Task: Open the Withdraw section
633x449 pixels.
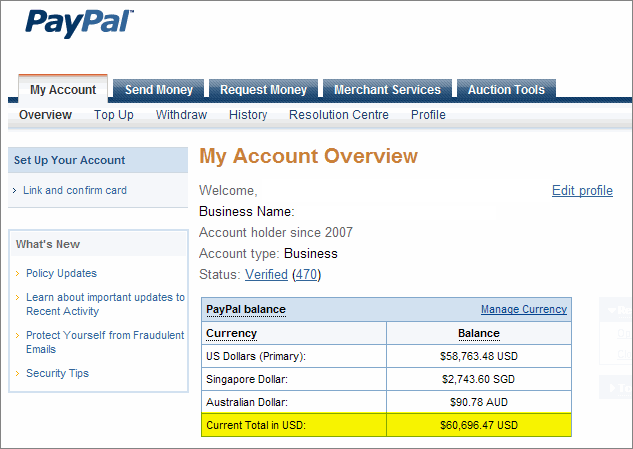Action: 181,115
